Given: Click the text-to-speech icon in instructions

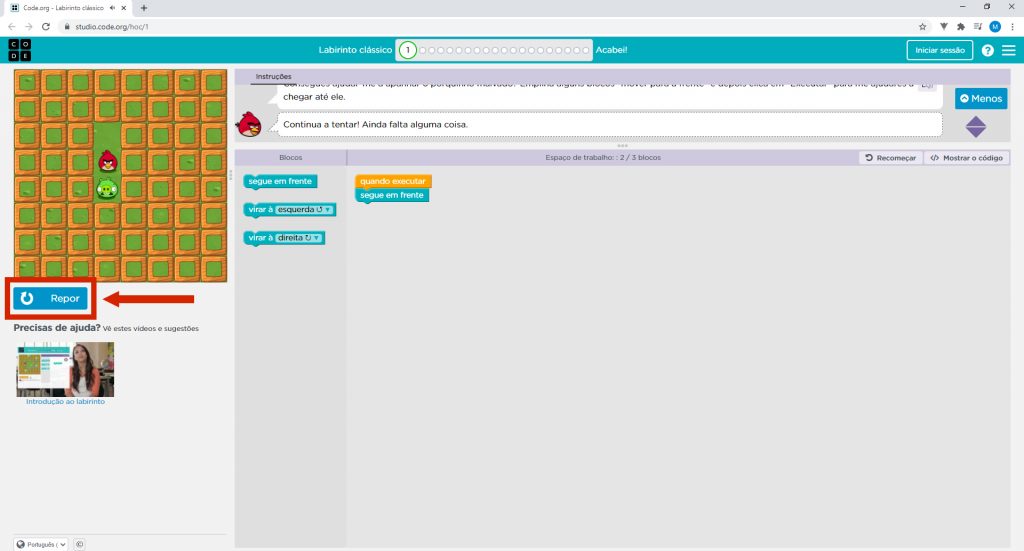Looking at the screenshot, I should 926,85.
